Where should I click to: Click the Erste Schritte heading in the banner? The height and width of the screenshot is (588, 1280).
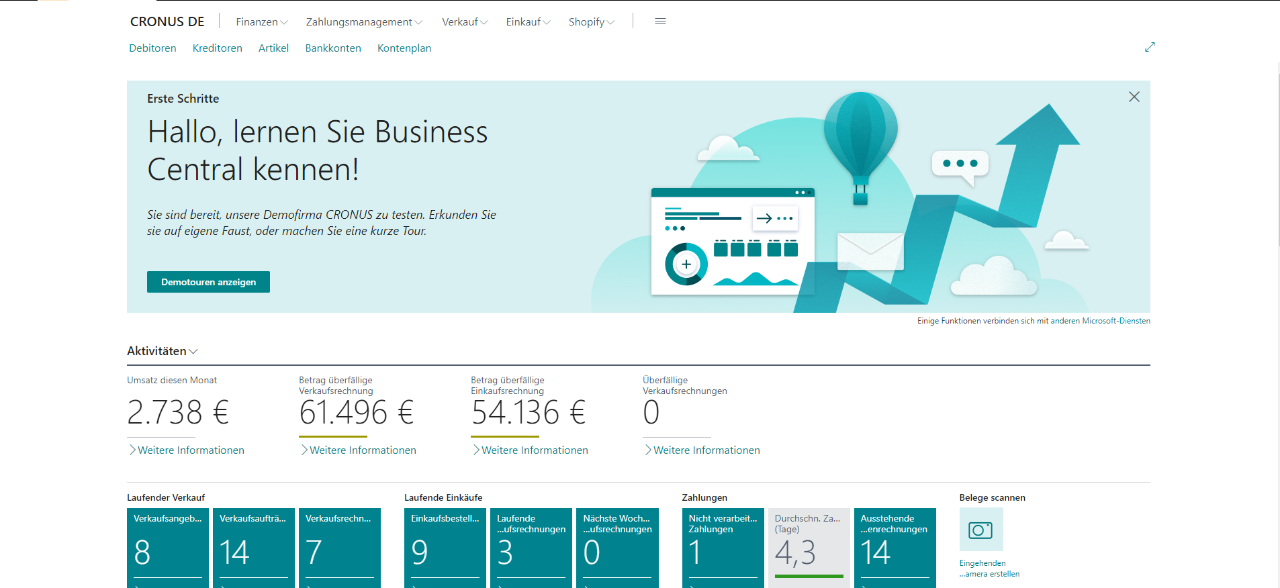[183, 99]
